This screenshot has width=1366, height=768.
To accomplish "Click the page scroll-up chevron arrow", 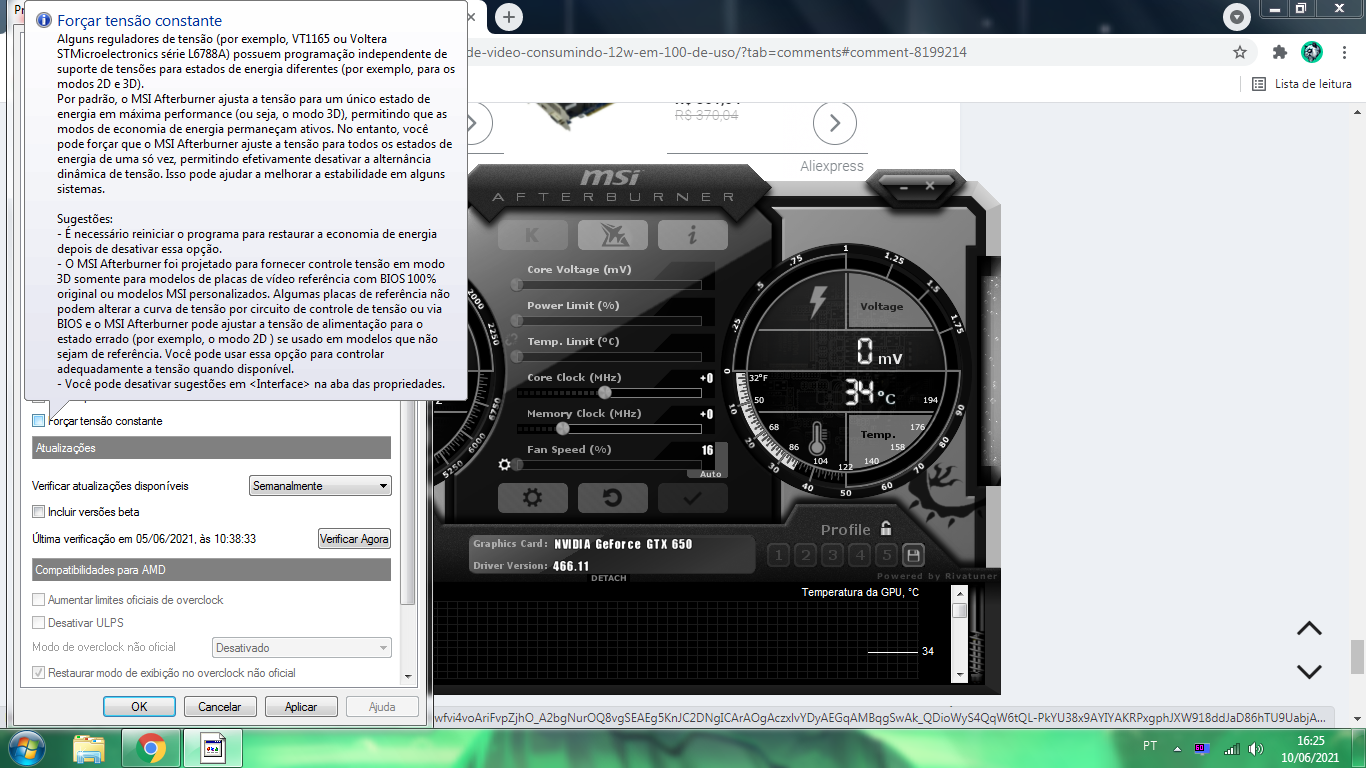I will click(x=1309, y=628).
